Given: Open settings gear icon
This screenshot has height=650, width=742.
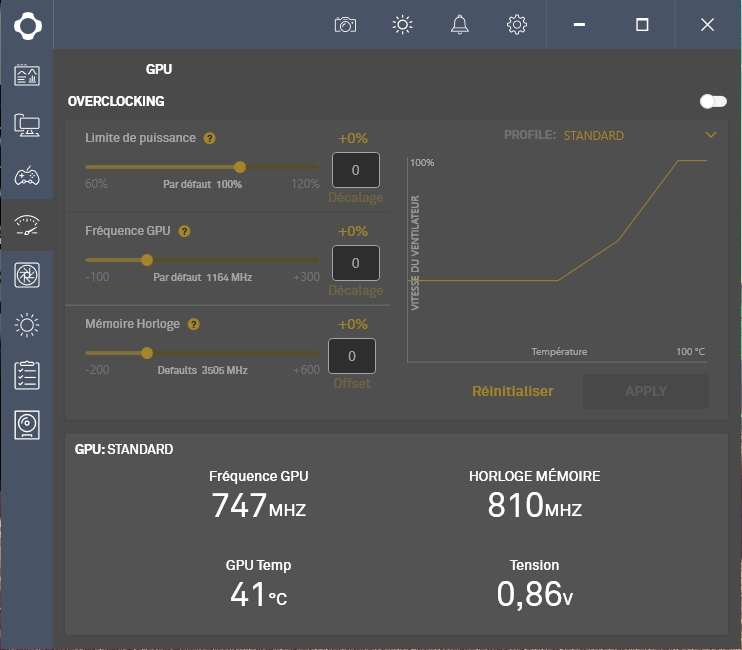Looking at the screenshot, I should pos(517,25).
